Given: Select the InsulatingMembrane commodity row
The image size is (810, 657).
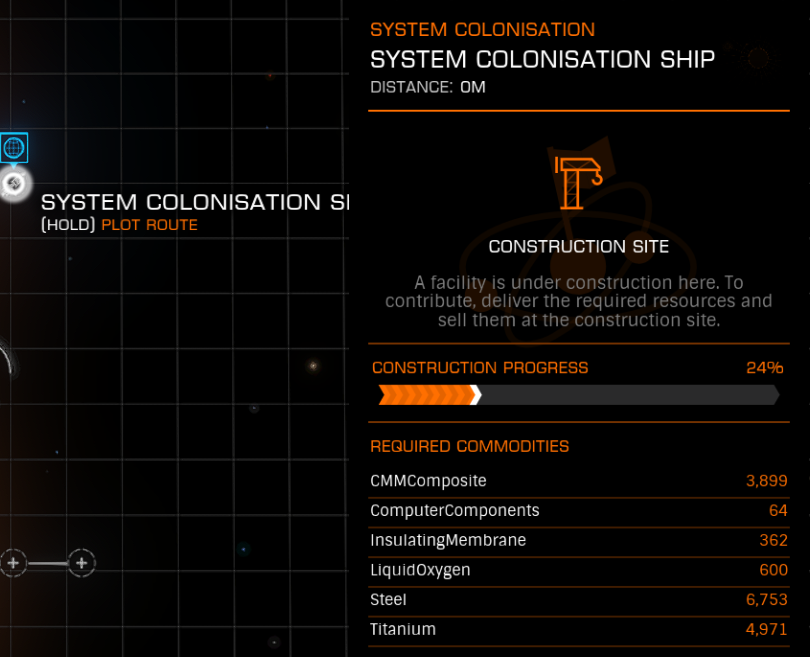Looking at the screenshot, I should [x=578, y=541].
